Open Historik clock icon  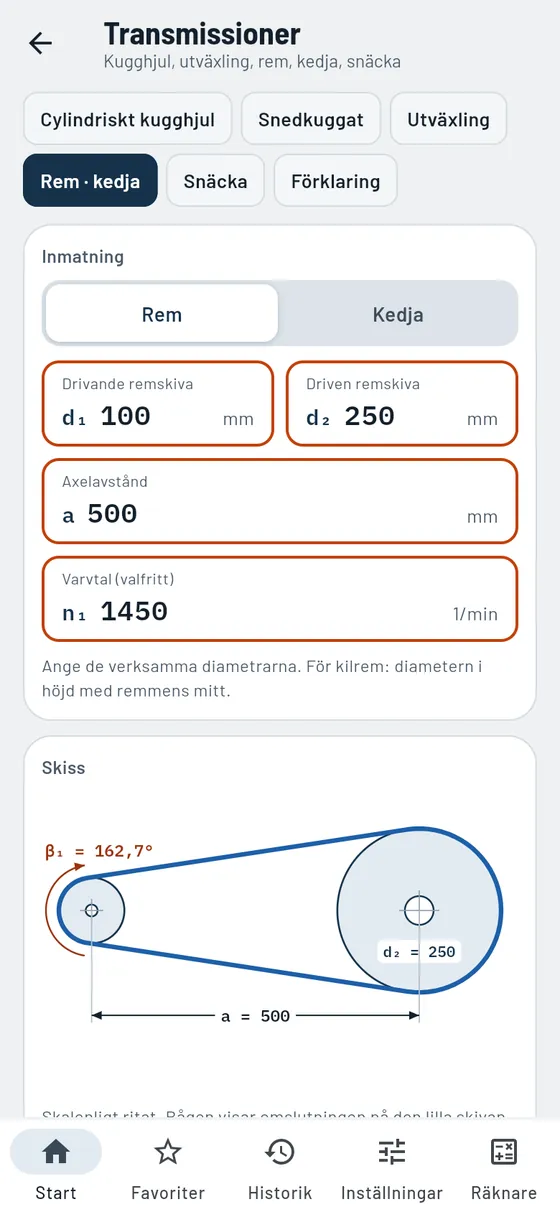pos(280,1152)
